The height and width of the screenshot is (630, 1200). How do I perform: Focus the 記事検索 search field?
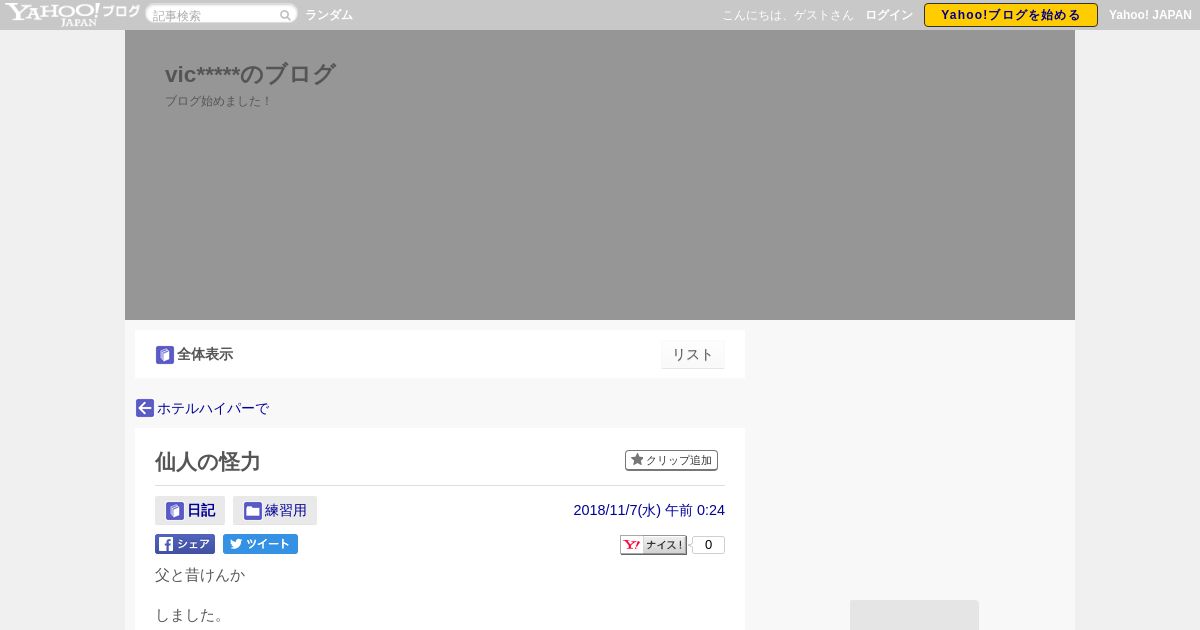click(x=214, y=15)
